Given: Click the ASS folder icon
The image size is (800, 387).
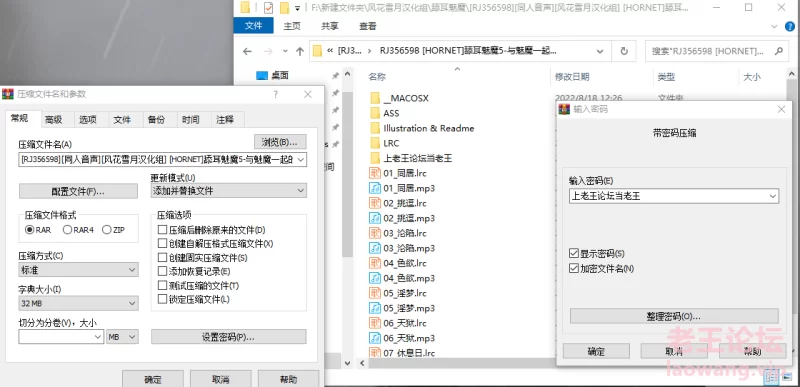Looking at the screenshot, I should (x=375, y=113).
